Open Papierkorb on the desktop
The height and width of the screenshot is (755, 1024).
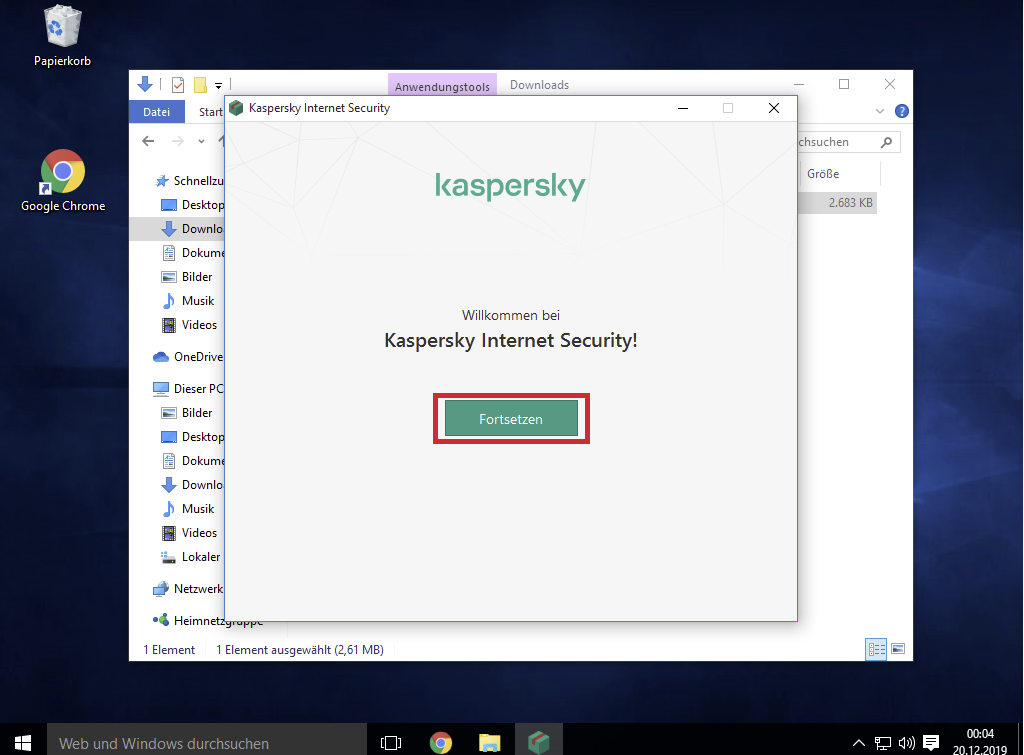[x=62, y=36]
